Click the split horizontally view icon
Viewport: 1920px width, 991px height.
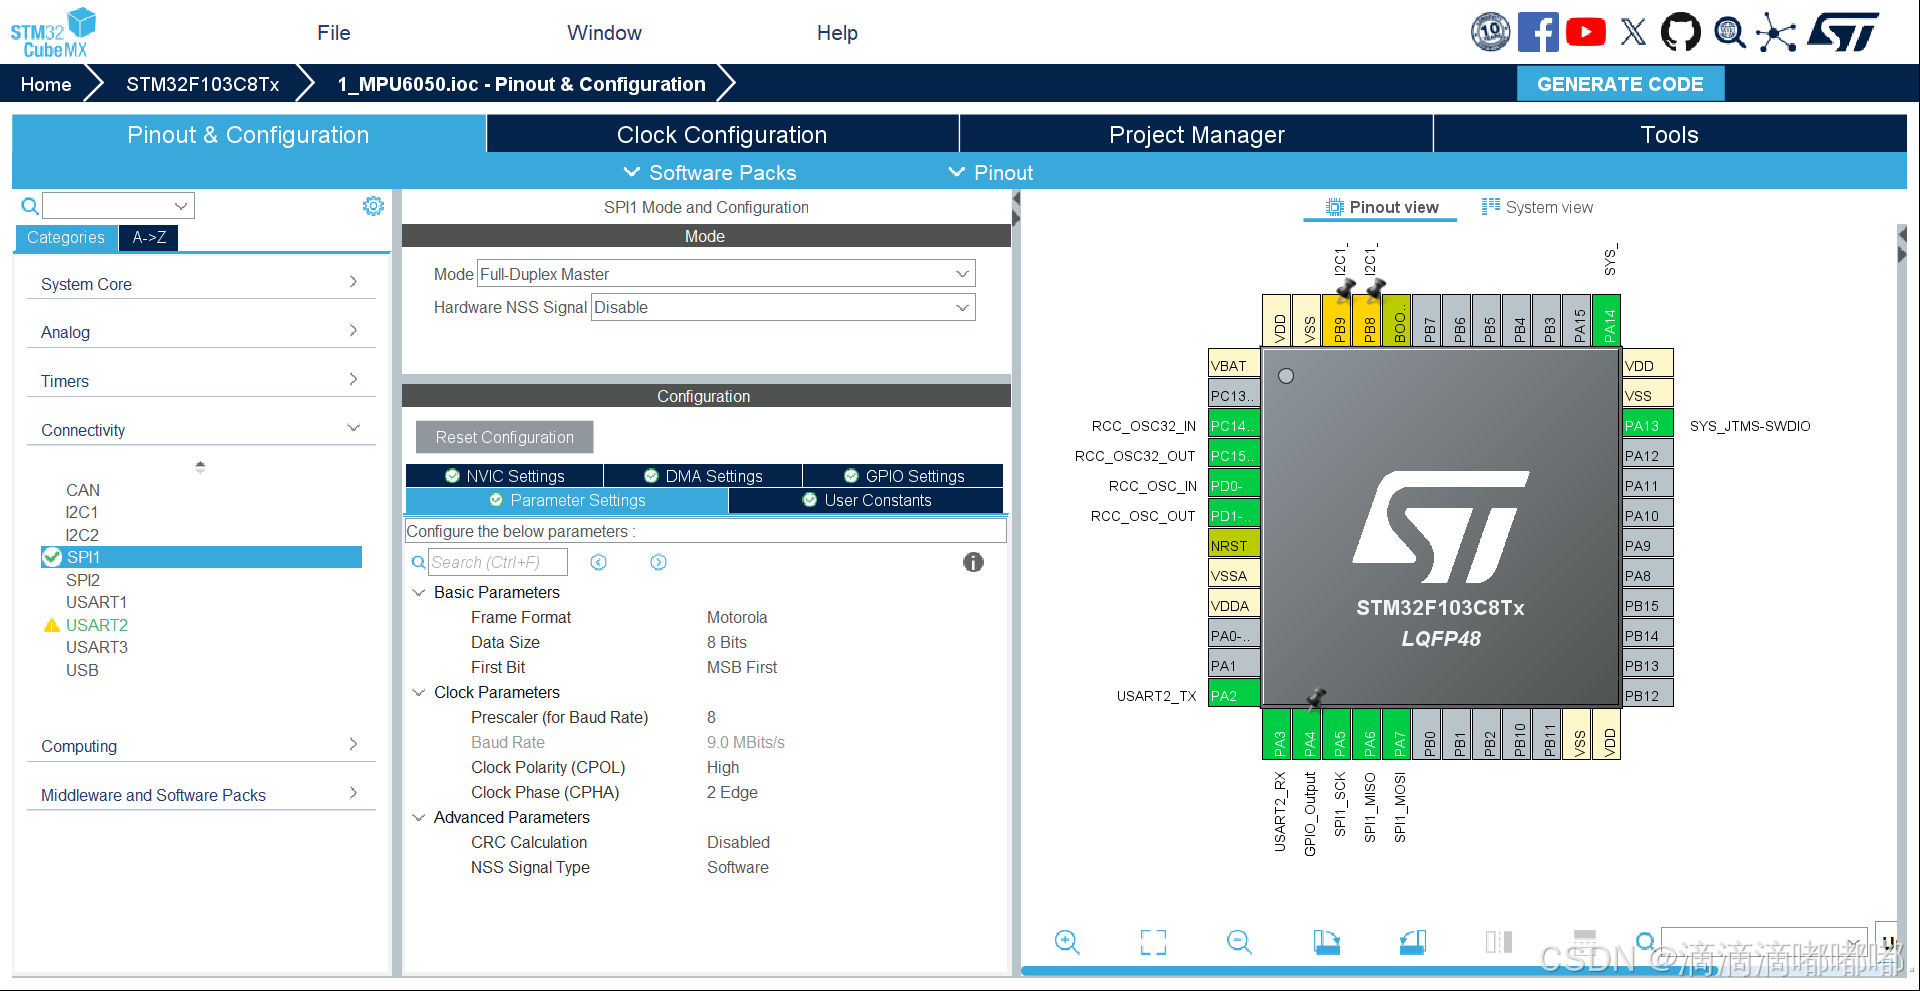(x=1499, y=942)
